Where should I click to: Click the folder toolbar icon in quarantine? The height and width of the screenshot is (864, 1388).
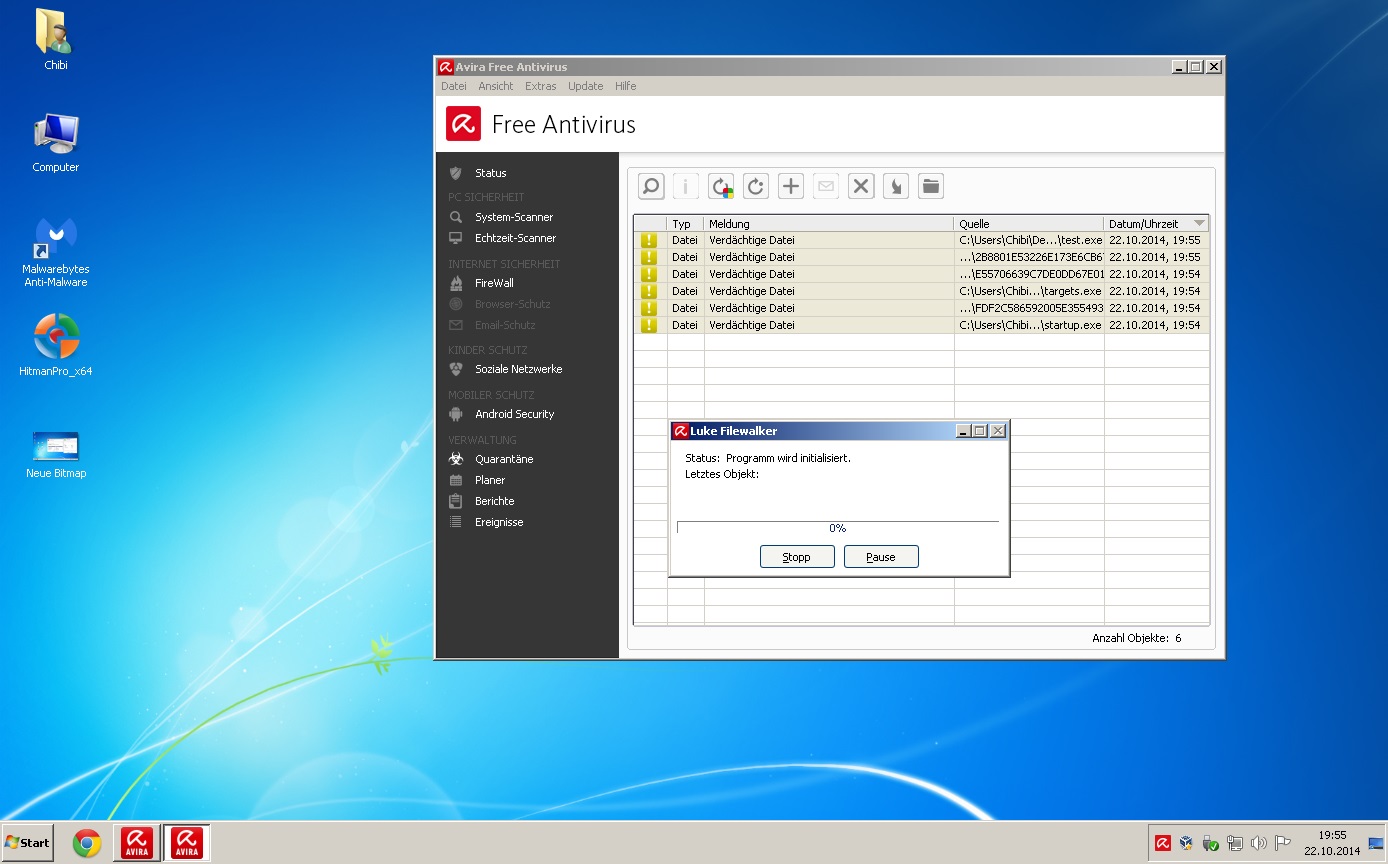pos(931,186)
